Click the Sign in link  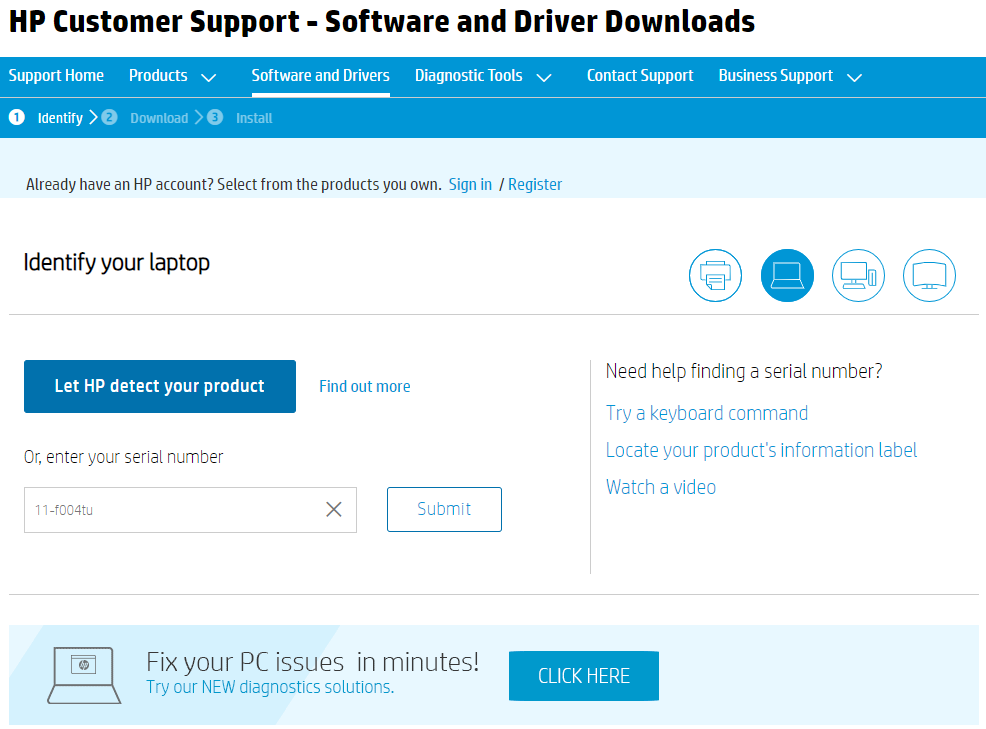tap(470, 184)
